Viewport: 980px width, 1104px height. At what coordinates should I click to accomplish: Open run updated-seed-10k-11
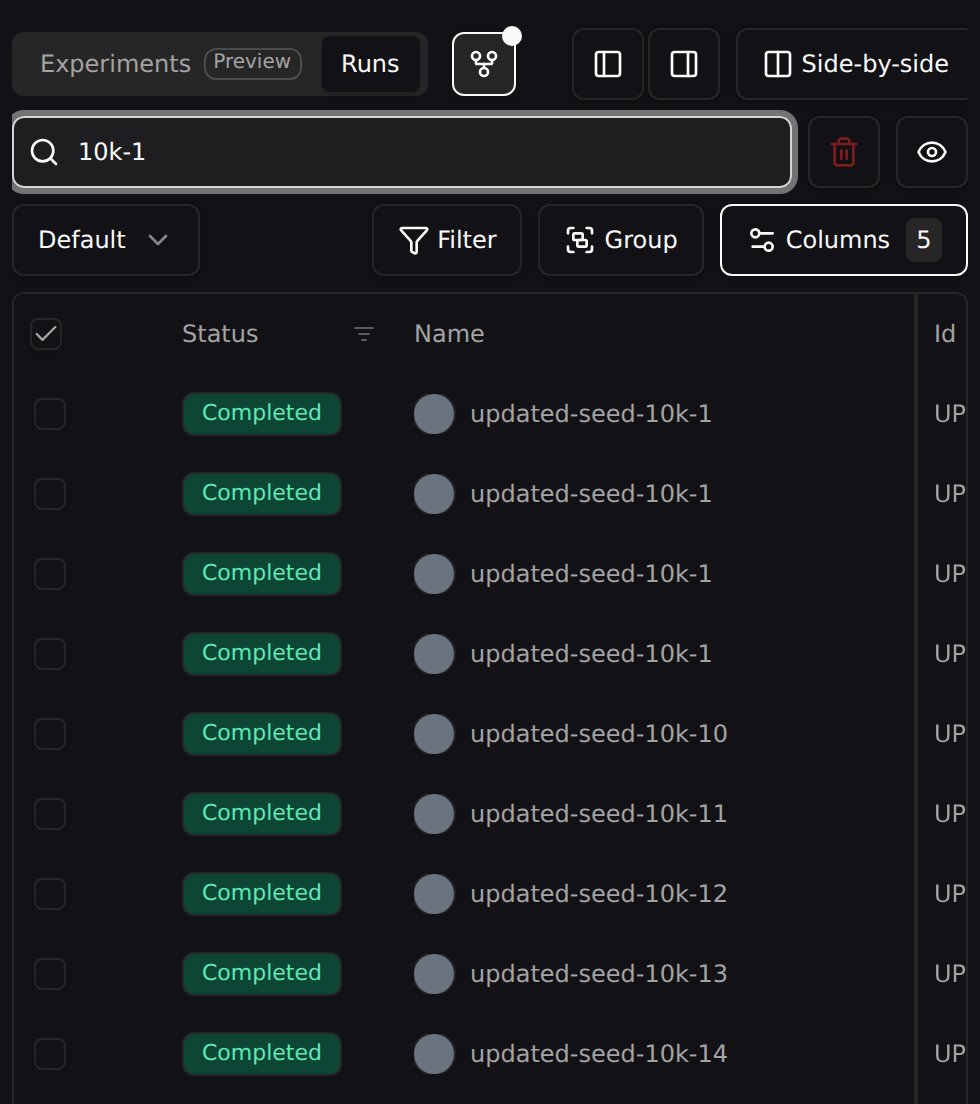598,814
